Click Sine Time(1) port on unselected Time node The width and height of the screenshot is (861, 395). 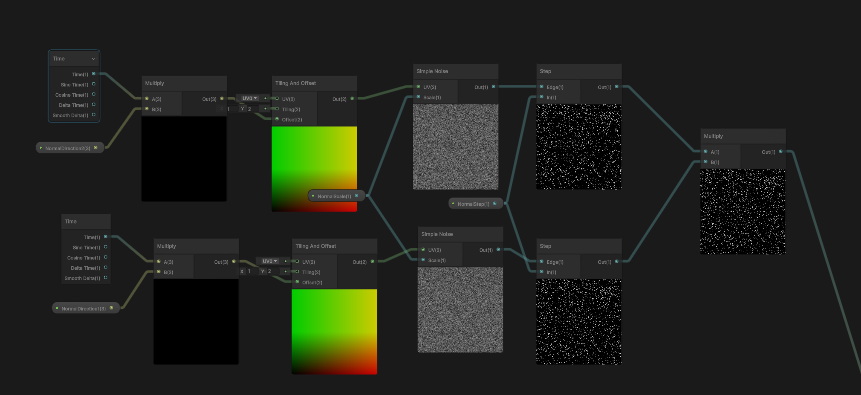click(x=105, y=247)
